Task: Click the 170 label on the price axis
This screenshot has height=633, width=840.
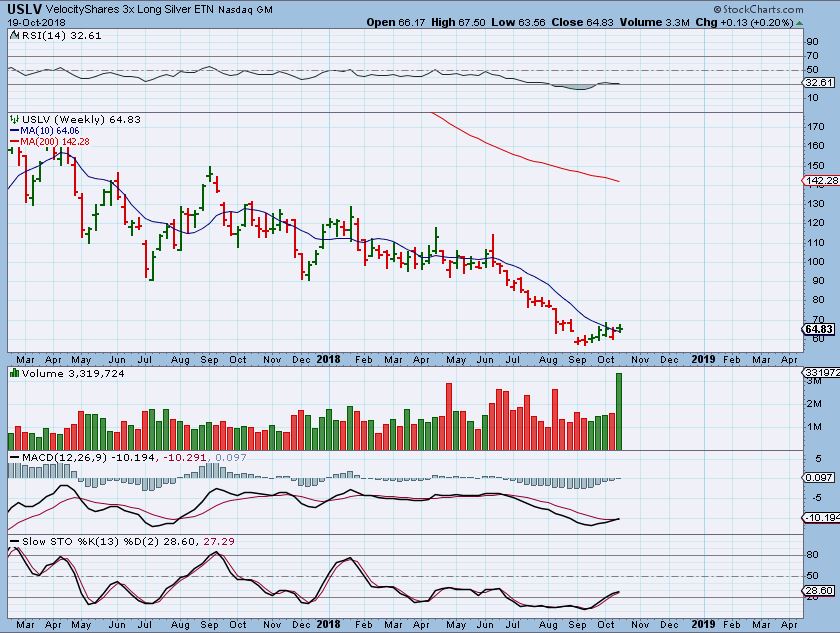Action: pos(815,127)
